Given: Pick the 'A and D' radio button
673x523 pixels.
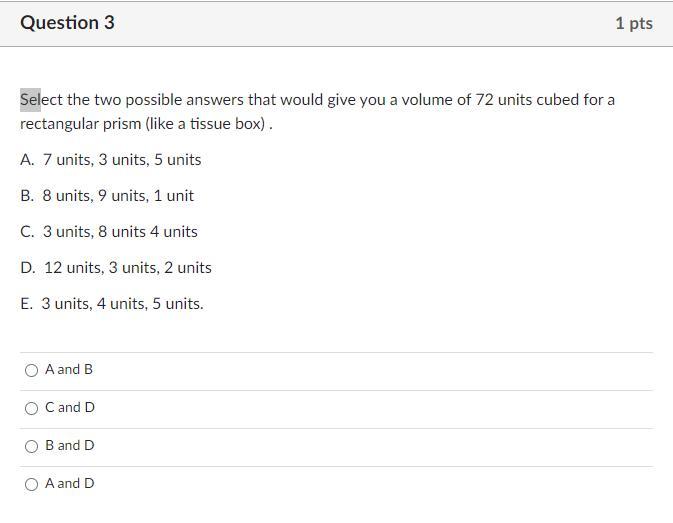Looking at the screenshot, I should coord(31,484).
